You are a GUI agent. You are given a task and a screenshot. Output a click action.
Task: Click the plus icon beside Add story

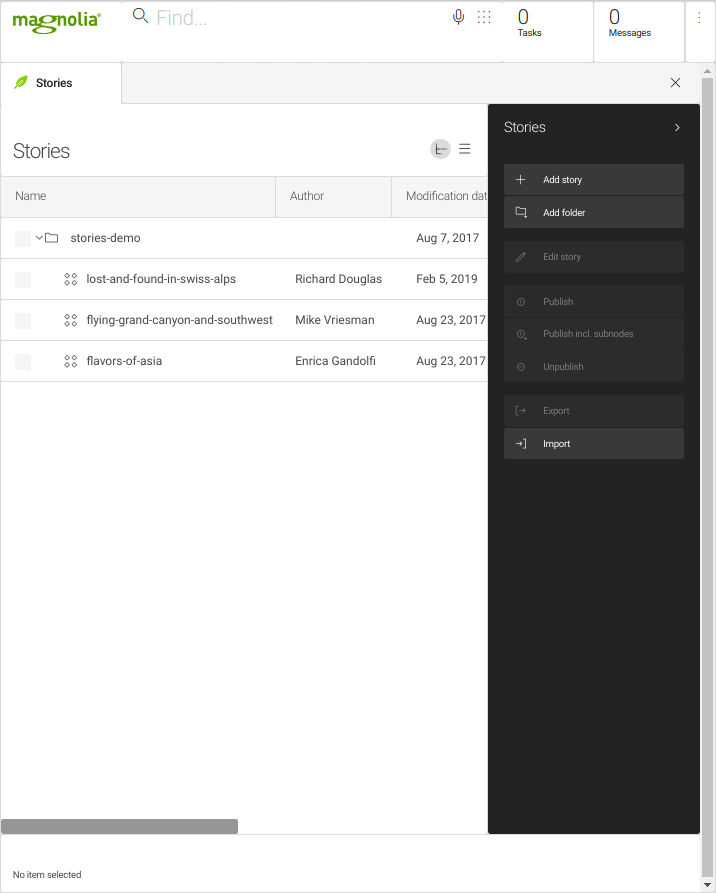click(521, 180)
